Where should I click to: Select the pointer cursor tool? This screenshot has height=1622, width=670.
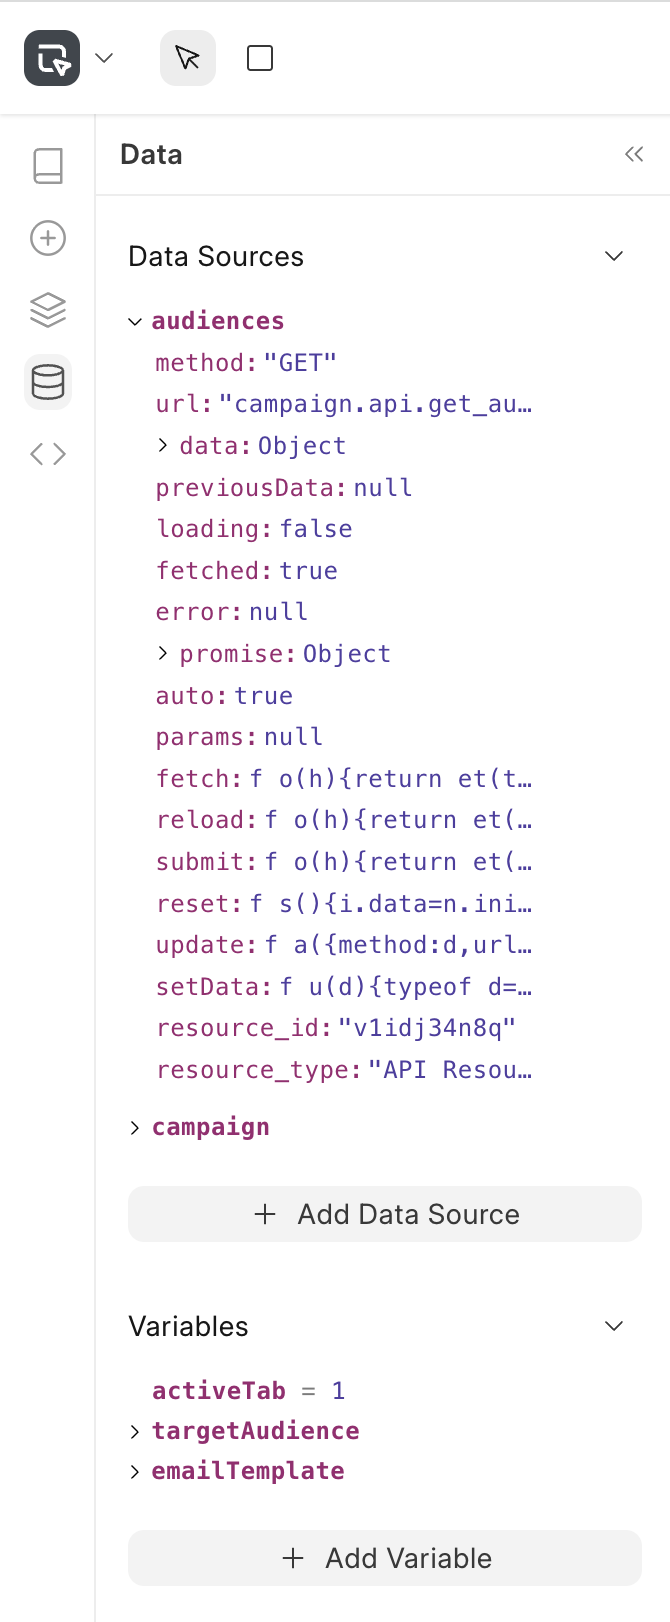[188, 58]
